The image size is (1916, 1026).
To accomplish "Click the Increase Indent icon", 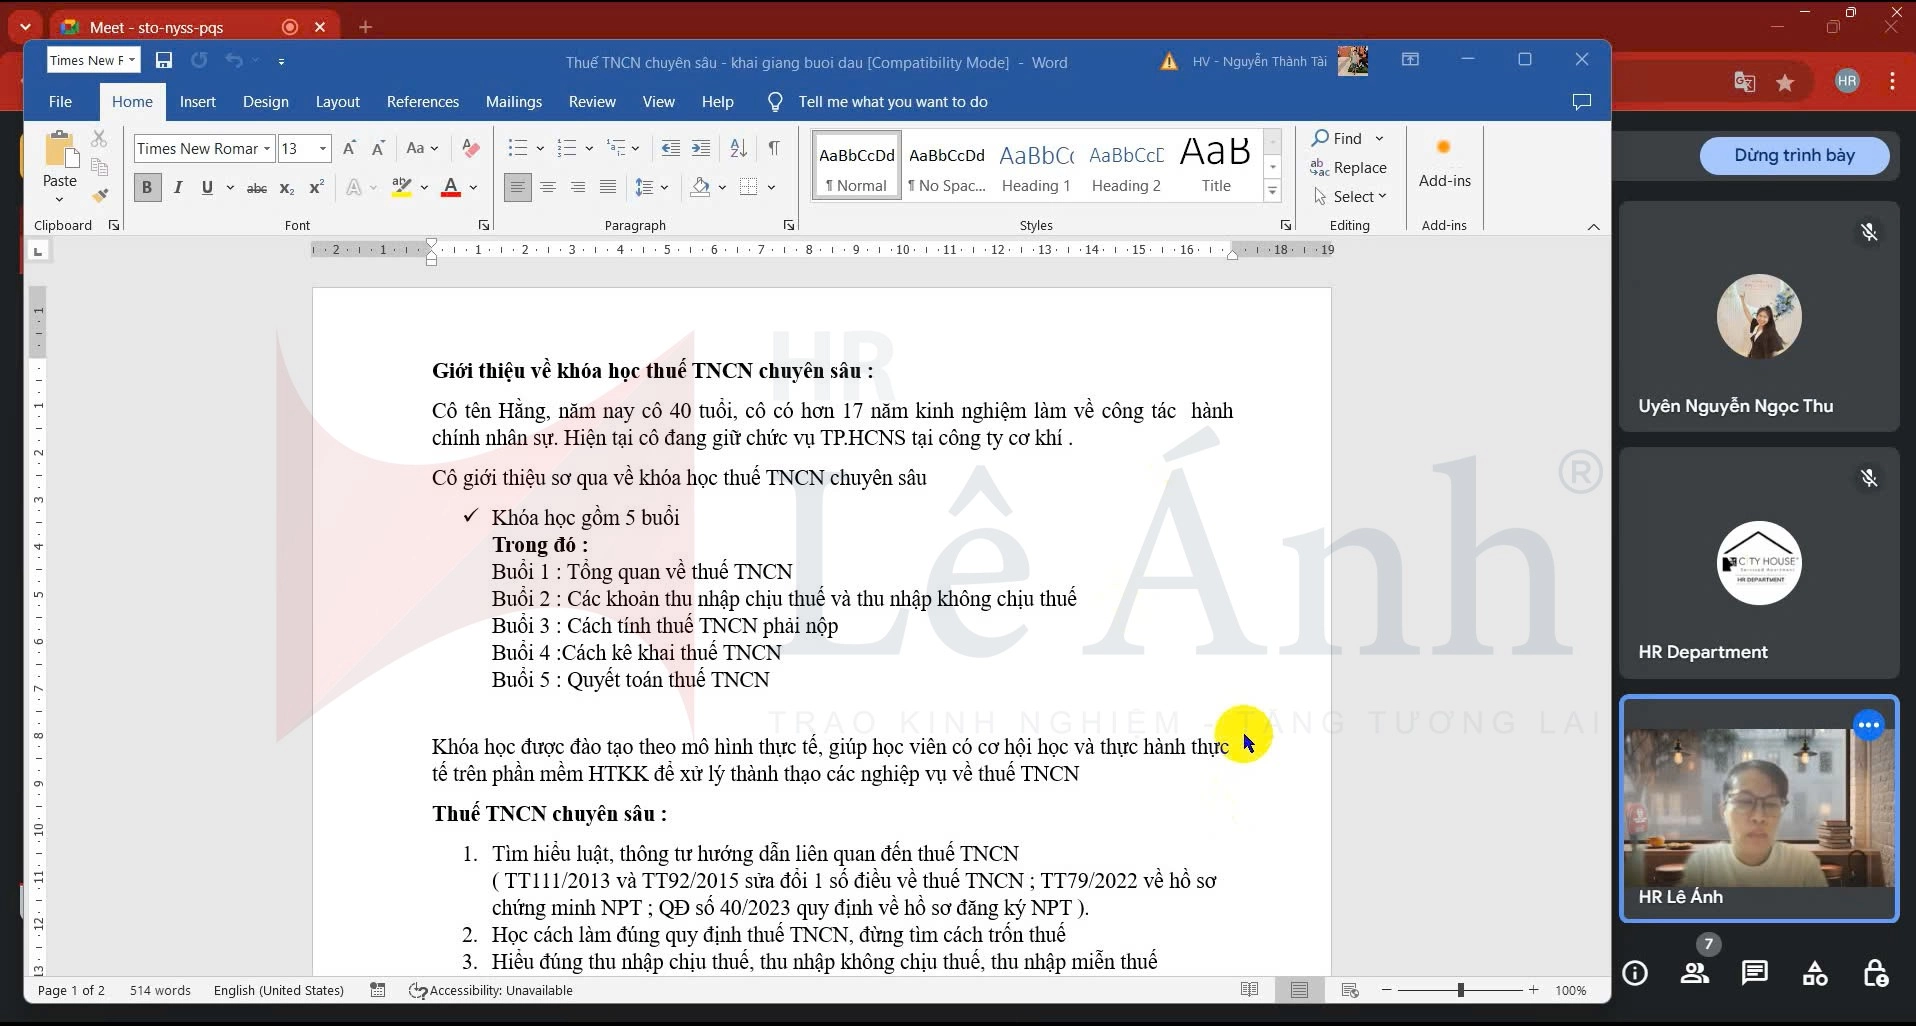I will point(701,149).
